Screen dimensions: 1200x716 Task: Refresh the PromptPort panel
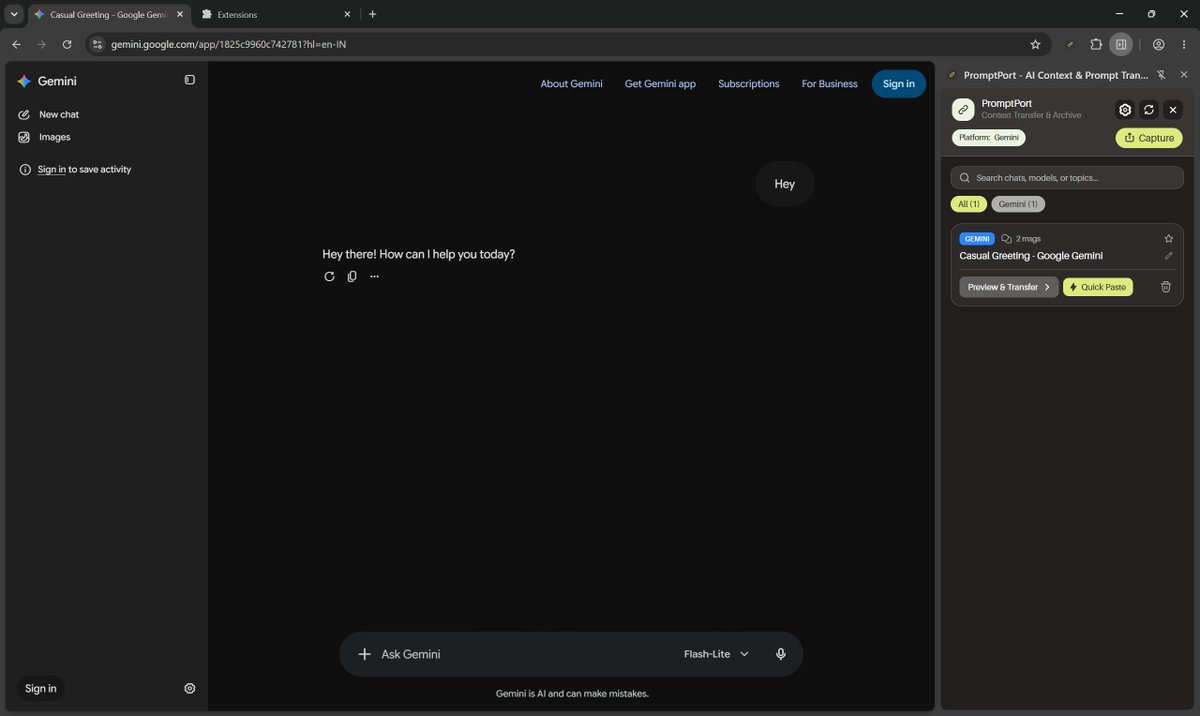pyautogui.click(x=1149, y=110)
